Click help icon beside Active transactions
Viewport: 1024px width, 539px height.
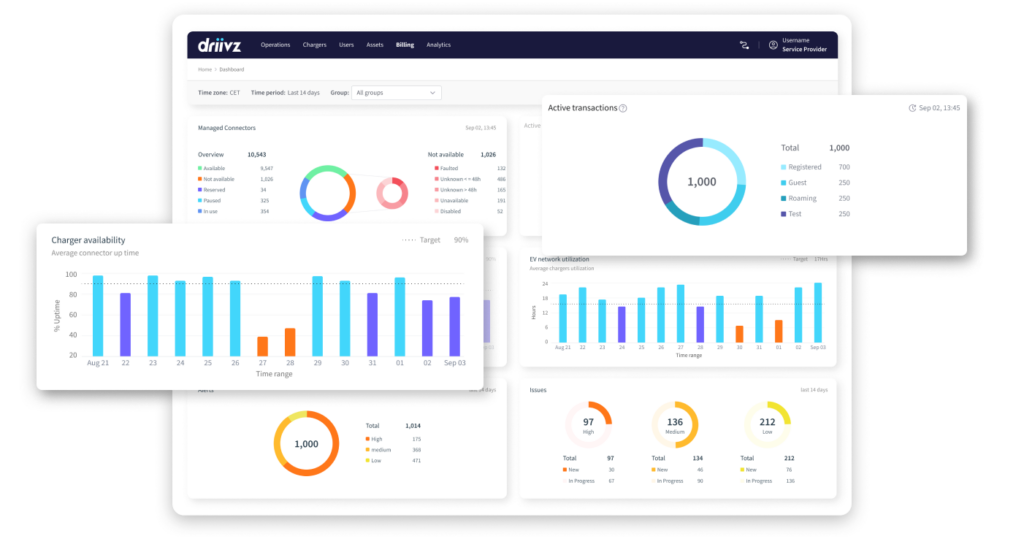(x=623, y=108)
